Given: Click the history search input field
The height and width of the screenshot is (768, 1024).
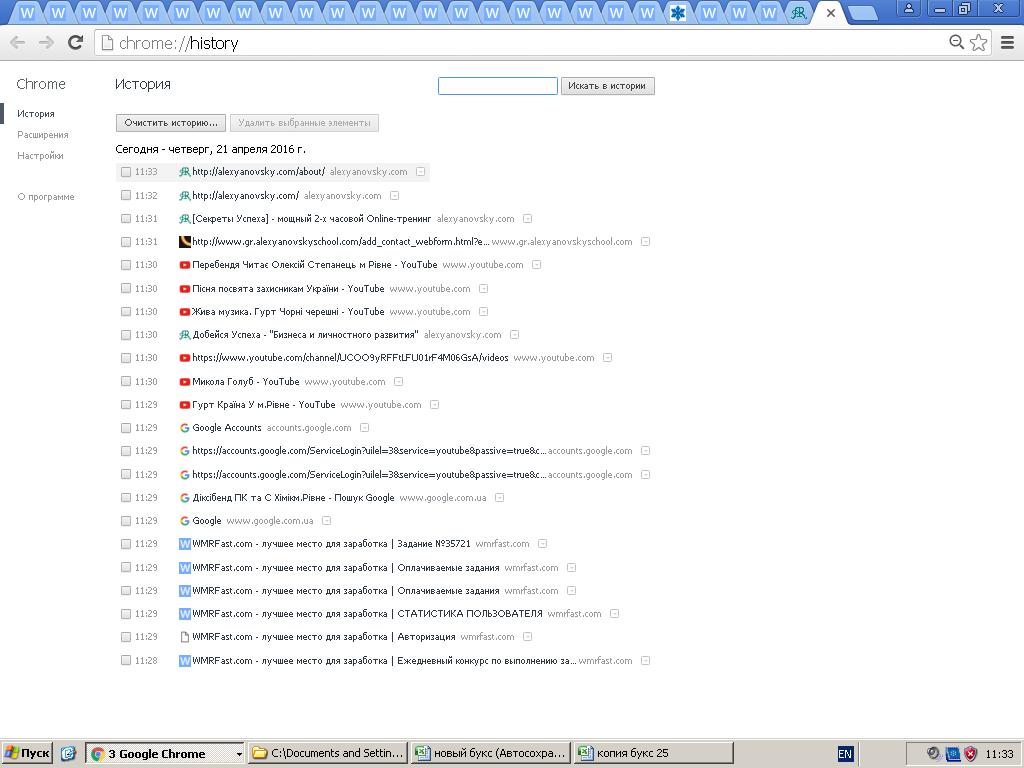Looking at the screenshot, I should [498, 86].
